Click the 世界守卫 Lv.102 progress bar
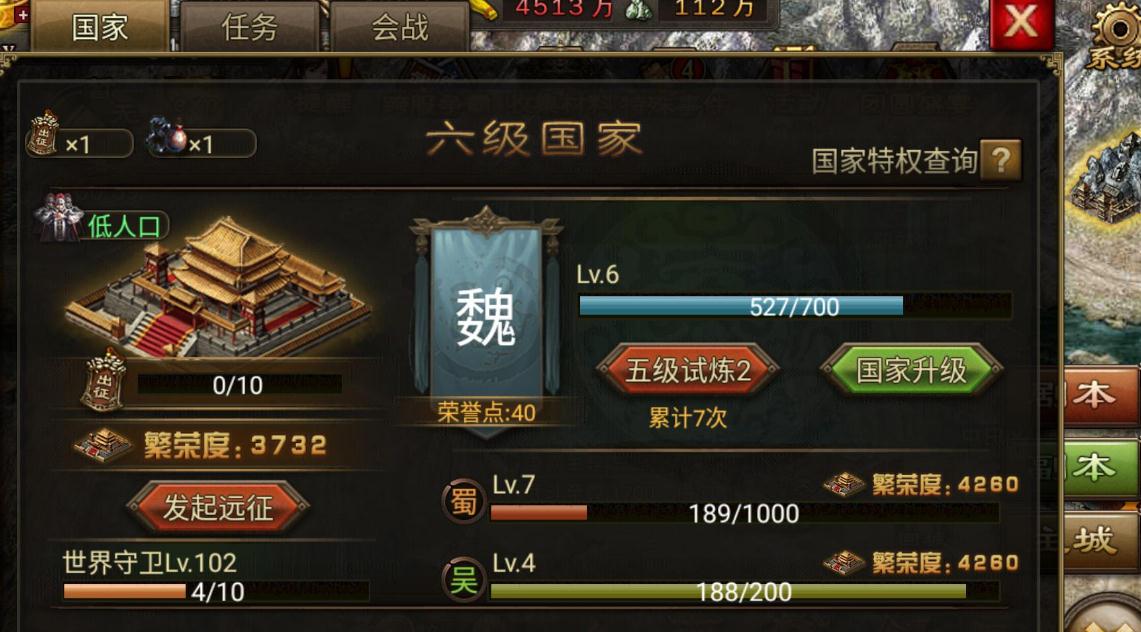Viewport: 1141px width, 632px height. tap(216, 591)
